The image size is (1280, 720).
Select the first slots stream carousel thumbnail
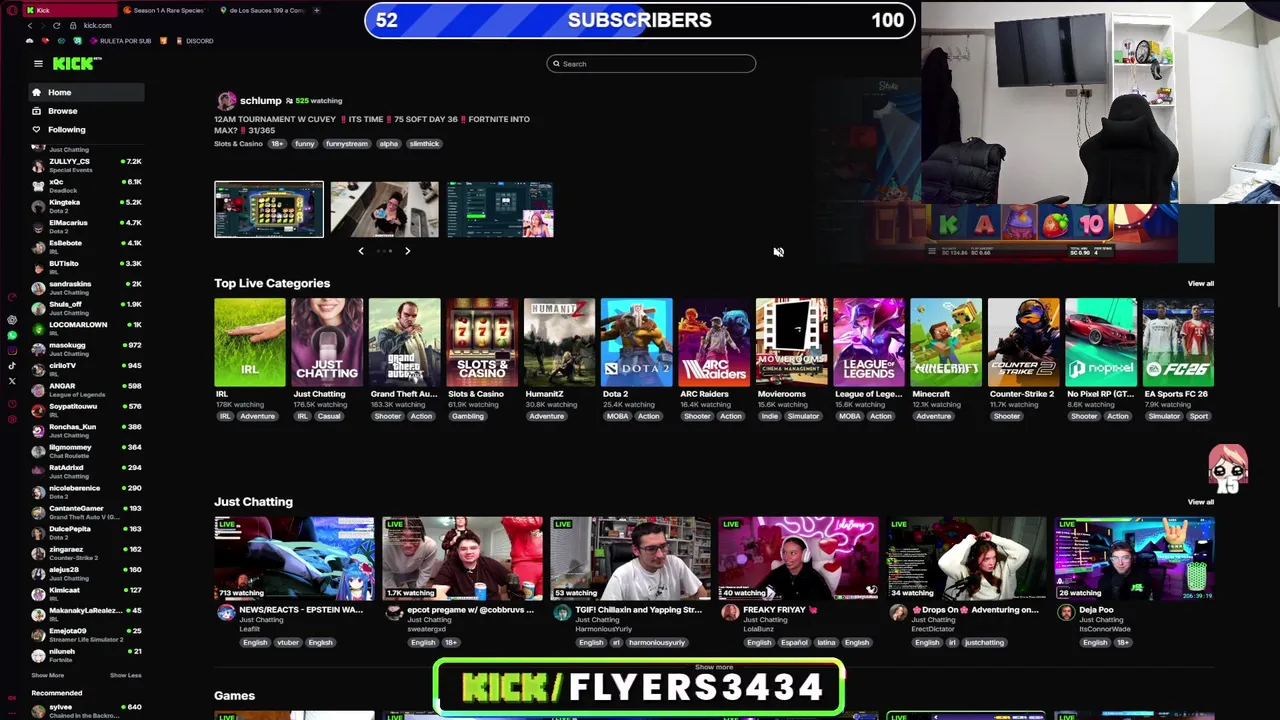[269, 209]
